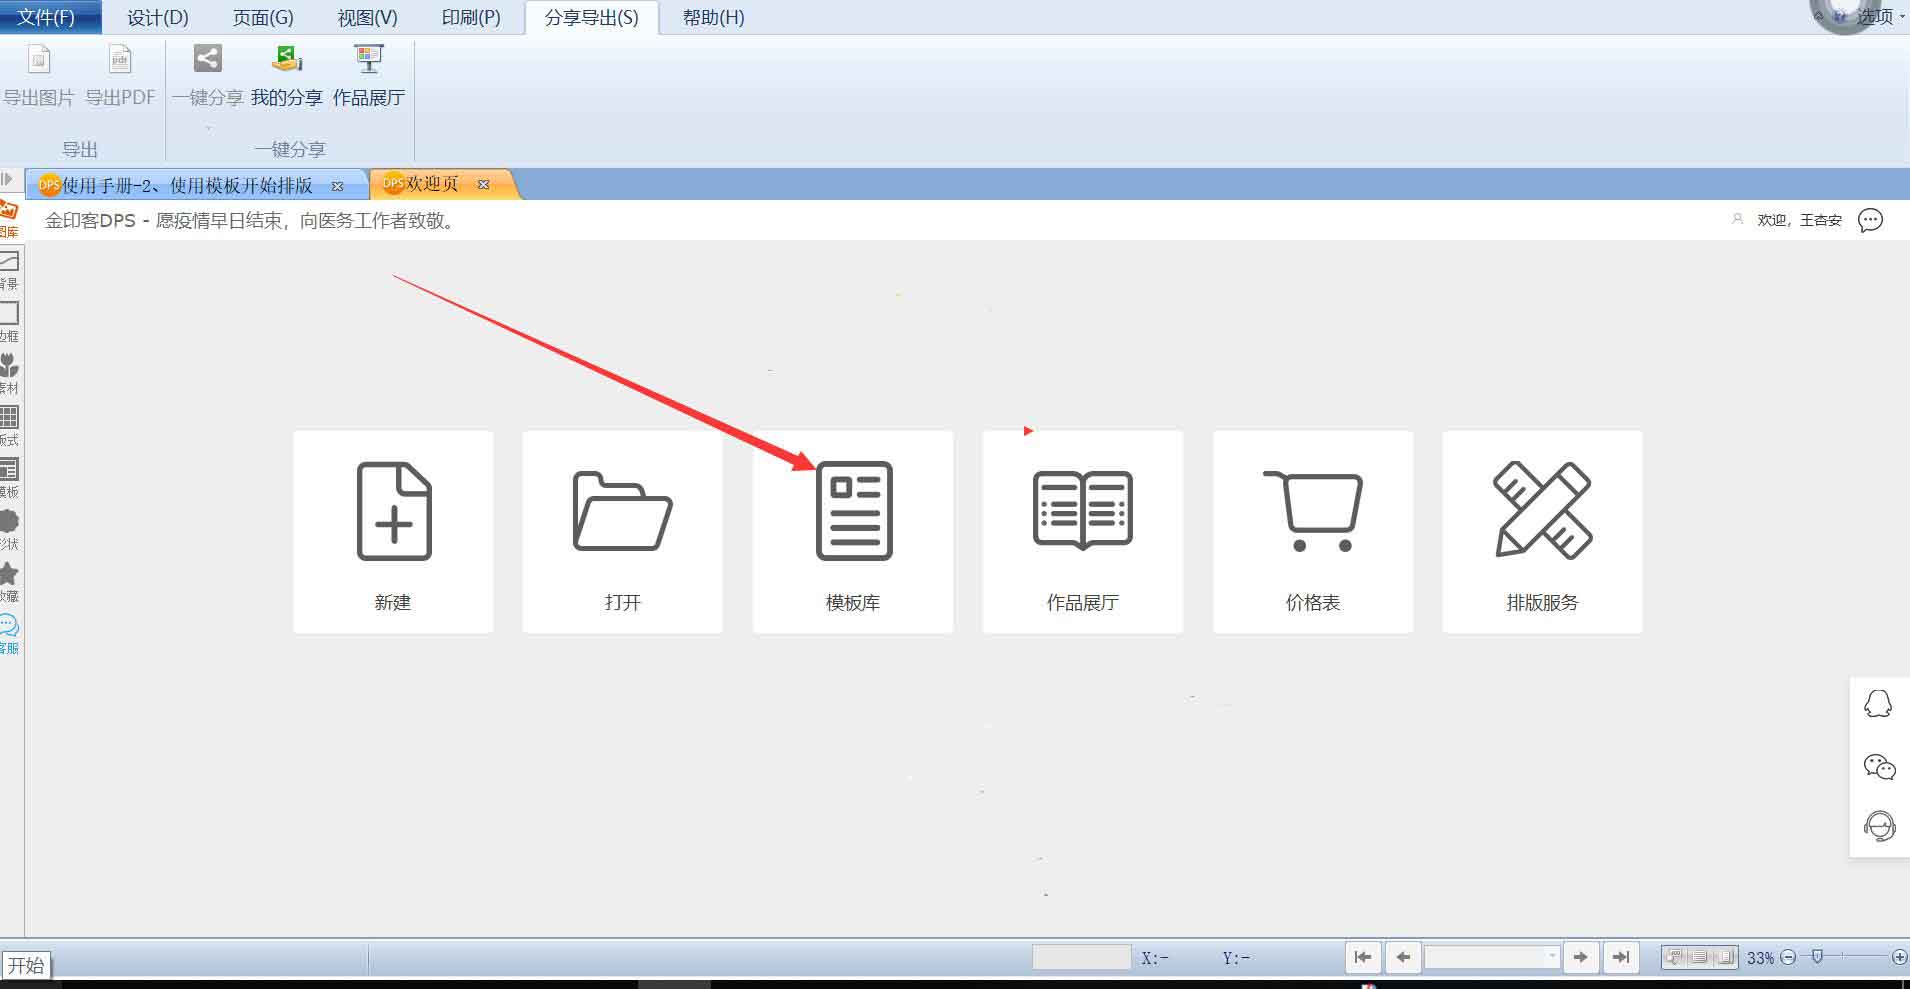1910x989 pixels.
Task: Open the 印刷(P) ribbon tab
Action: [471, 17]
